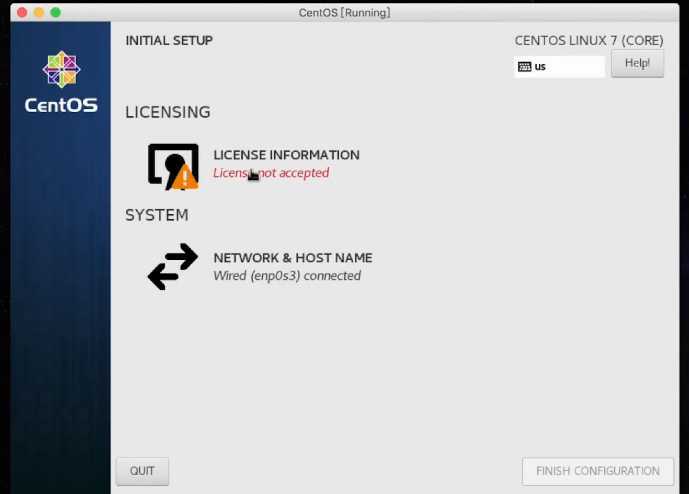Click the Help! button

(x=637, y=64)
